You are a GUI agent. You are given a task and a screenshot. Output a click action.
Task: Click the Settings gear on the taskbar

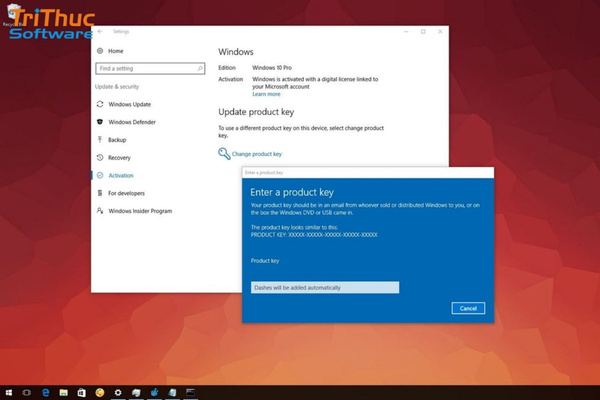(x=118, y=392)
